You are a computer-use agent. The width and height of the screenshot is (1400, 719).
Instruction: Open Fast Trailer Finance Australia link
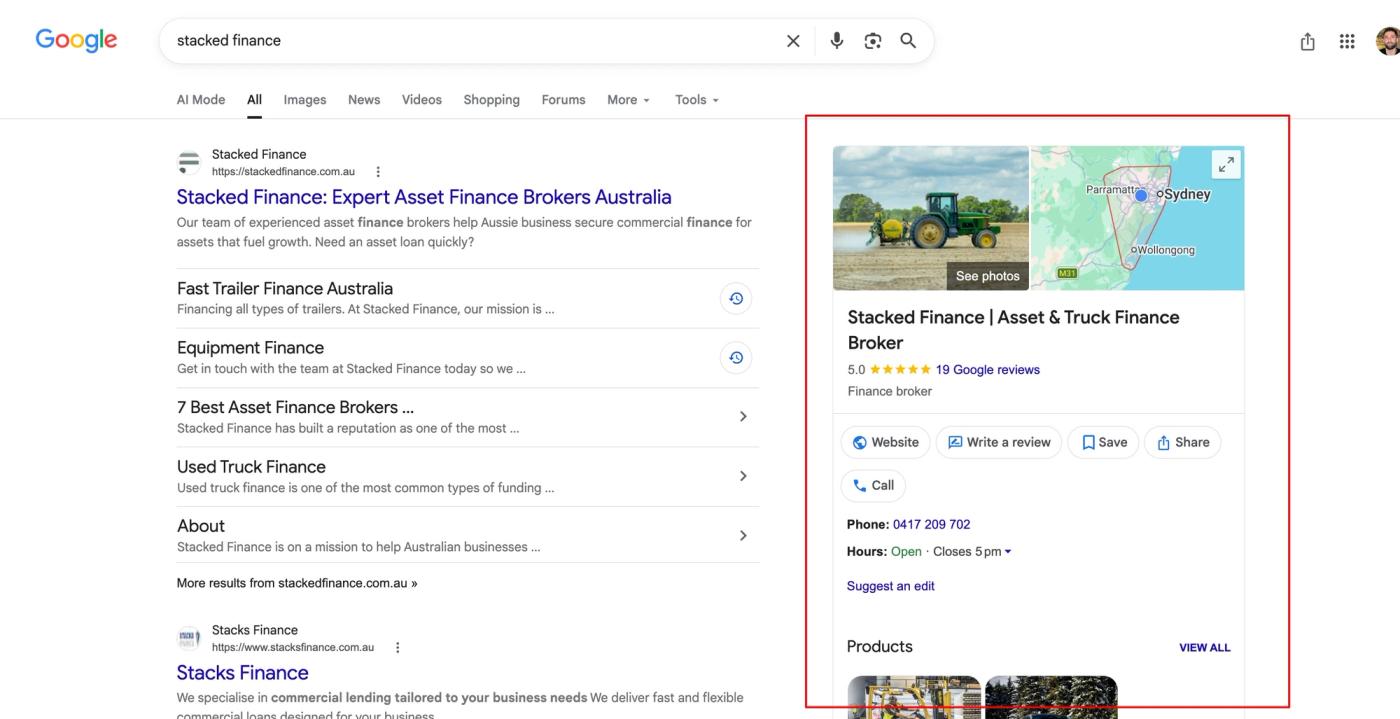(285, 288)
